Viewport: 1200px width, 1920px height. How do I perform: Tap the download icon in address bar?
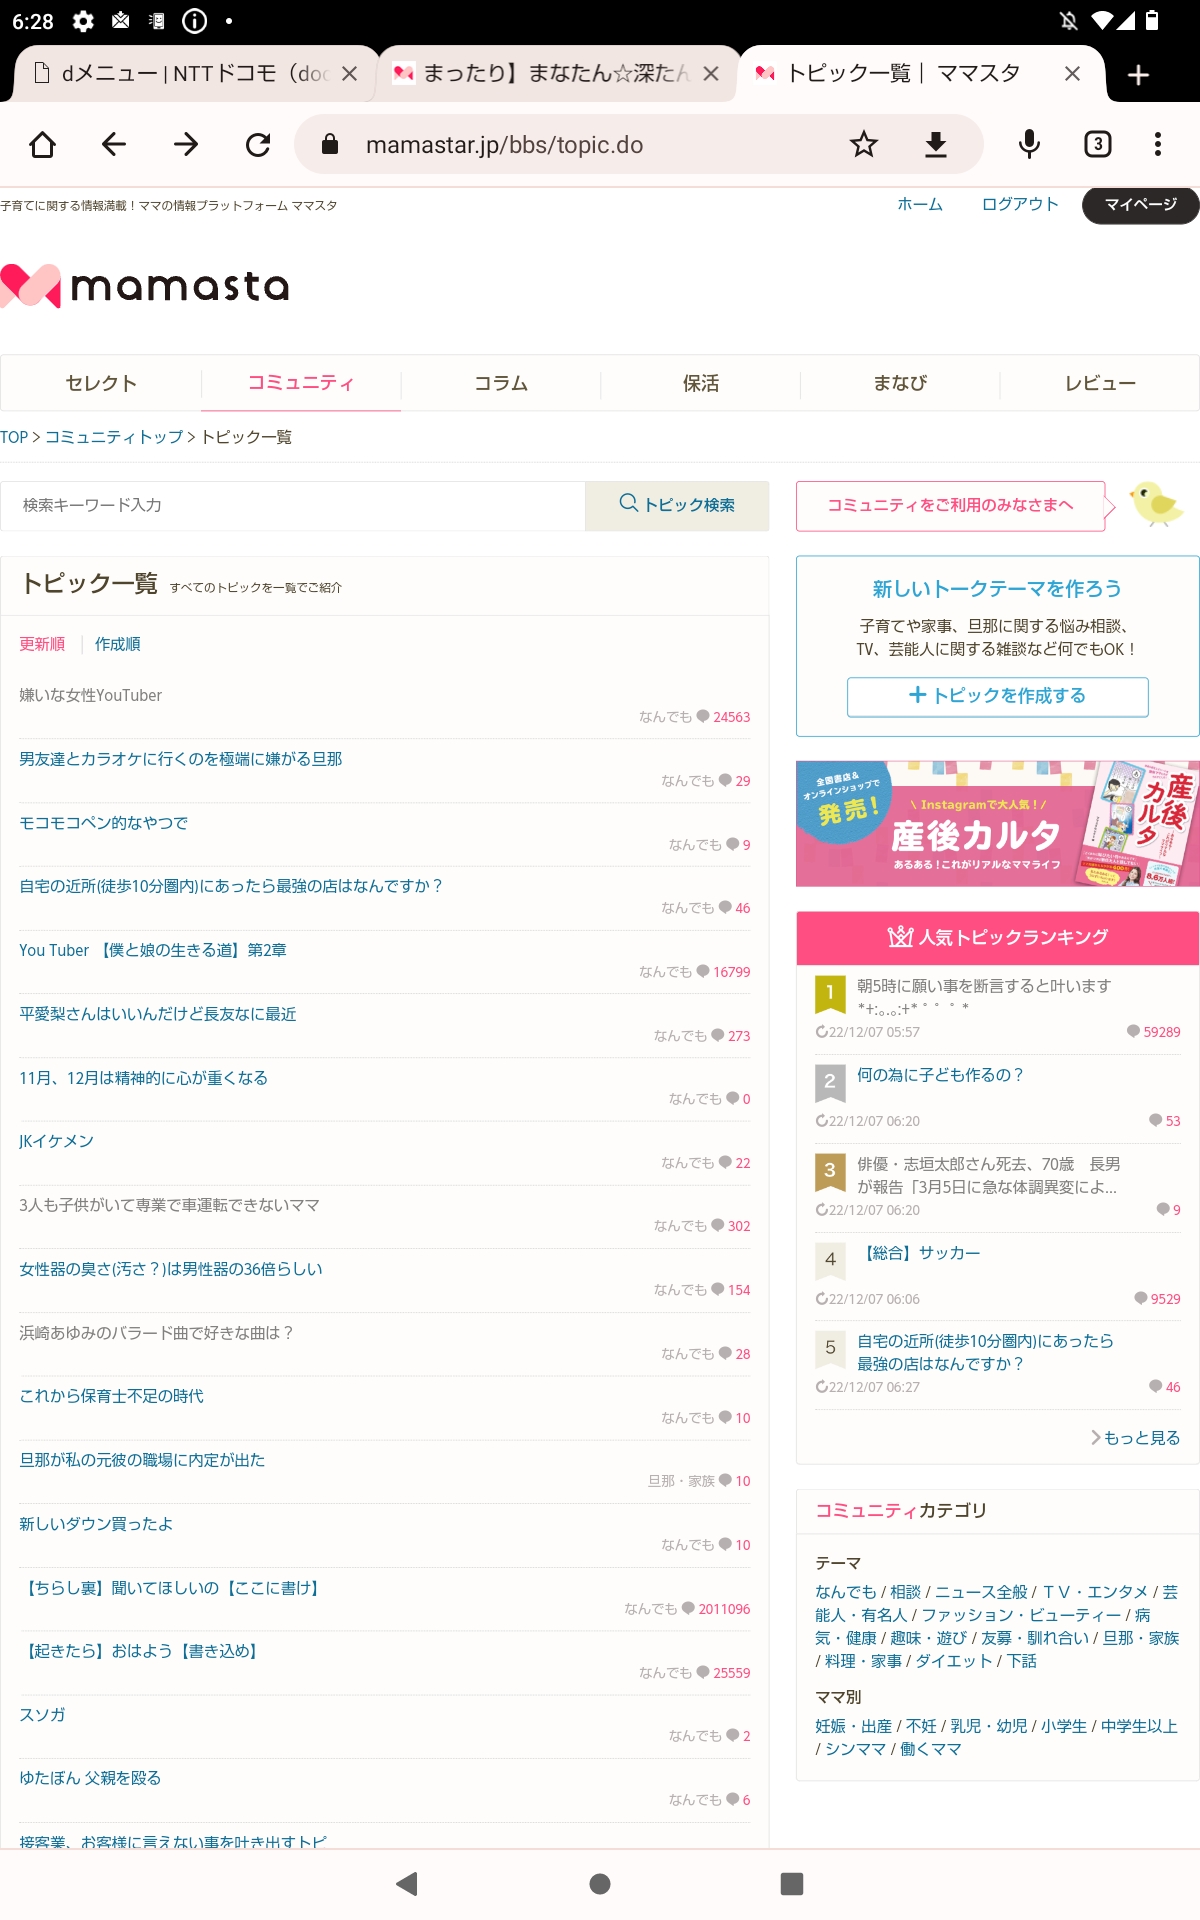[x=935, y=145]
